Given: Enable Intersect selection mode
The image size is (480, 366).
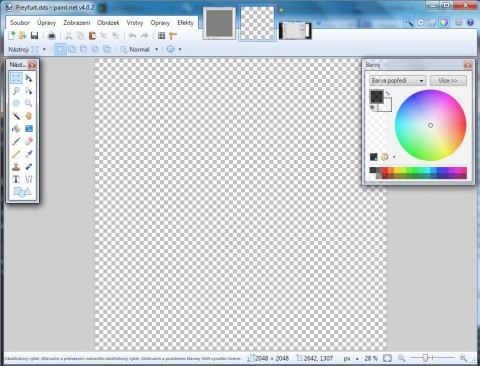Looking at the screenshot, I should (x=95, y=49).
